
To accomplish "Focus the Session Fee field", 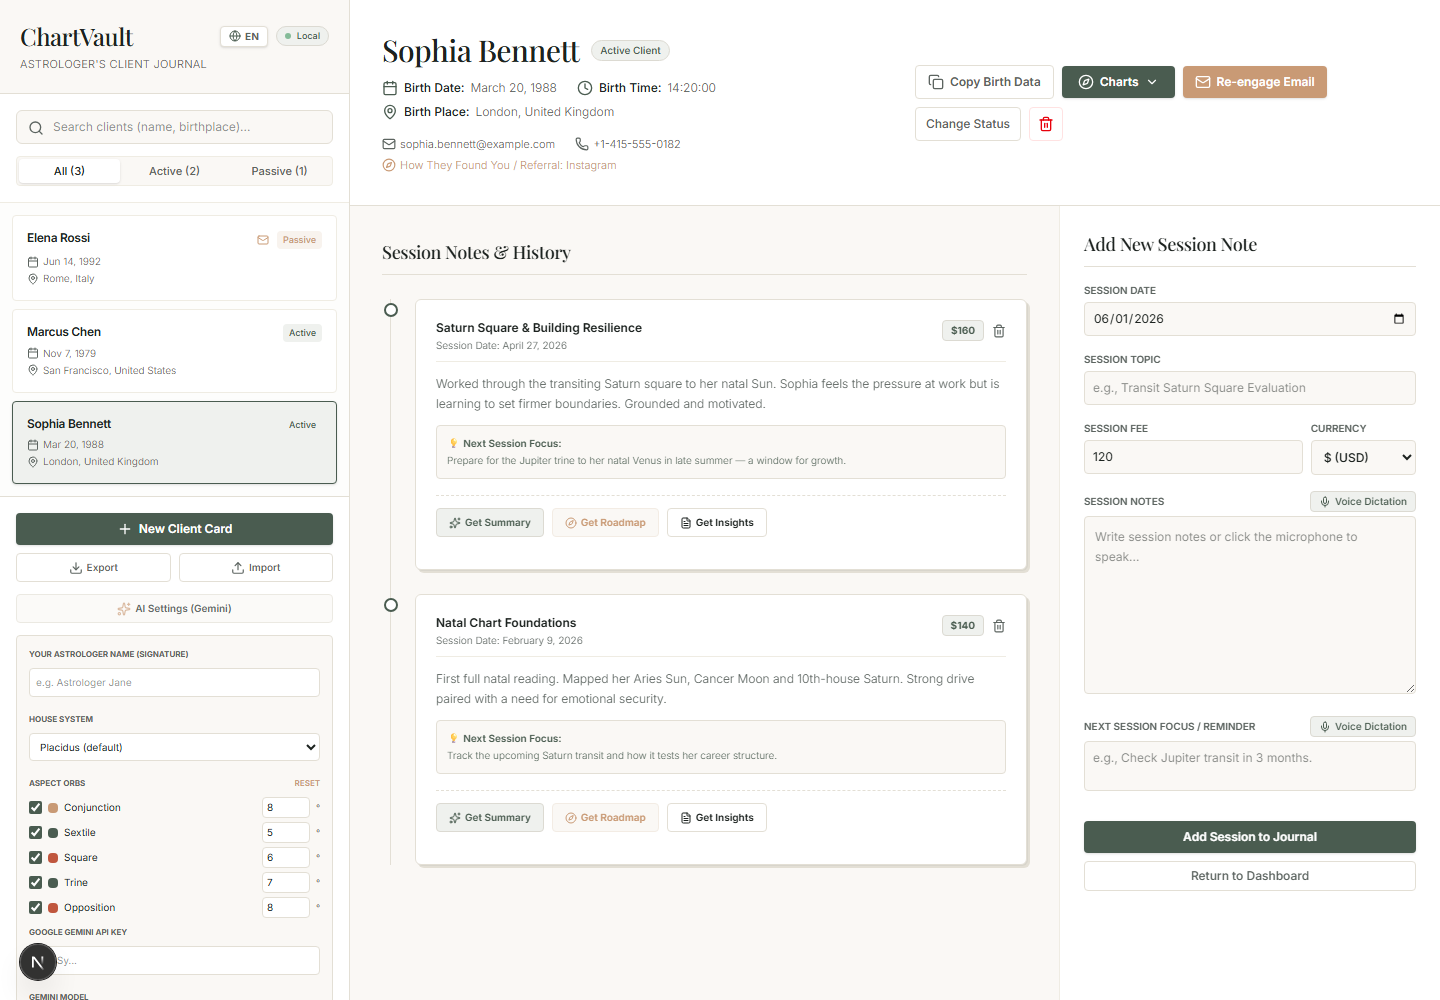I will (x=1193, y=457).
